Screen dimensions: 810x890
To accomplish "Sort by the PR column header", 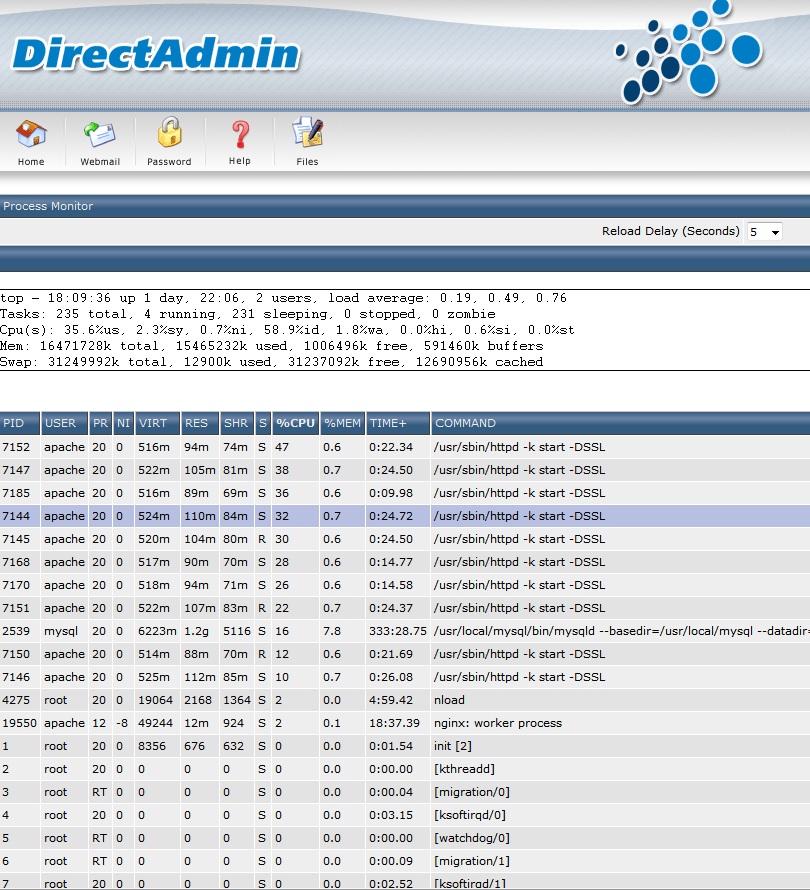I will [x=100, y=423].
